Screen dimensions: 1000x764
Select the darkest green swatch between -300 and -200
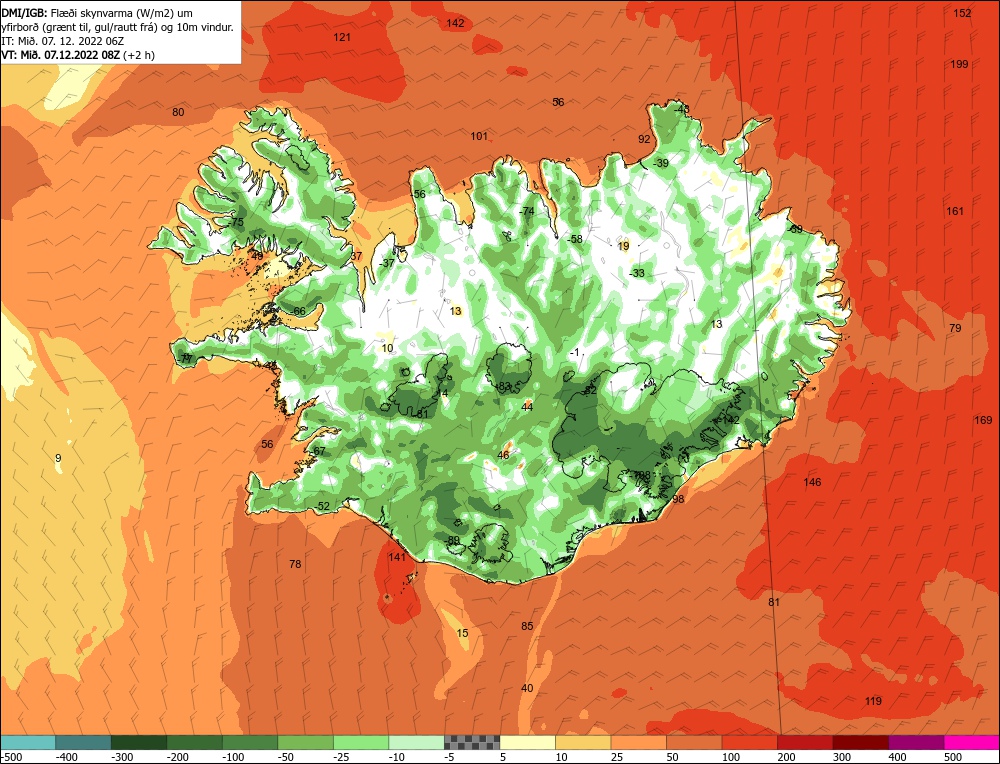click(x=138, y=742)
